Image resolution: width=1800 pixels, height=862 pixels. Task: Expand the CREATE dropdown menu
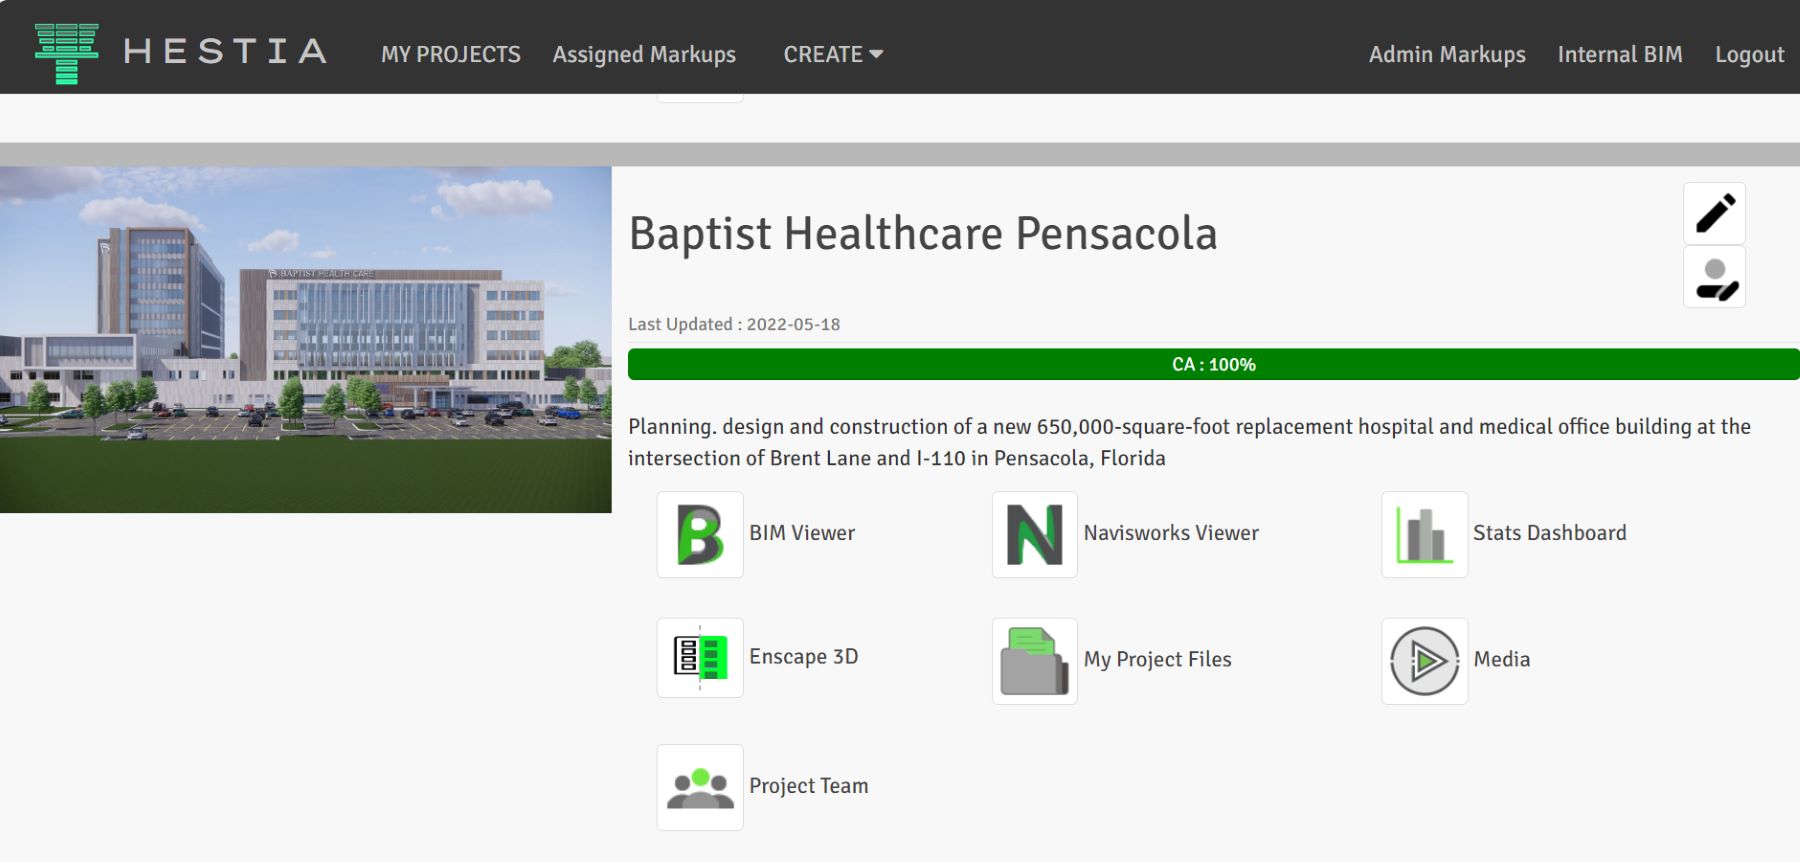pyautogui.click(x=833, y=54)
